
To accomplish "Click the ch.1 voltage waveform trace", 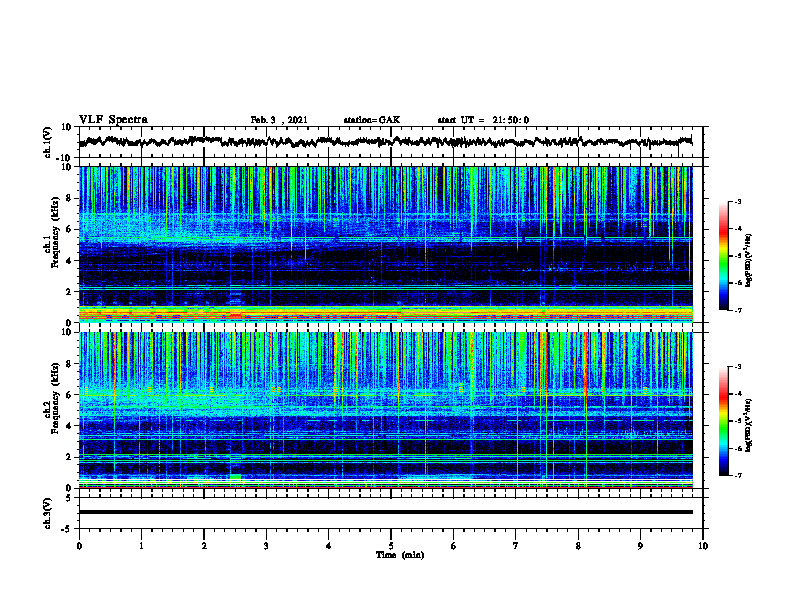I will [x=385, y=142].
